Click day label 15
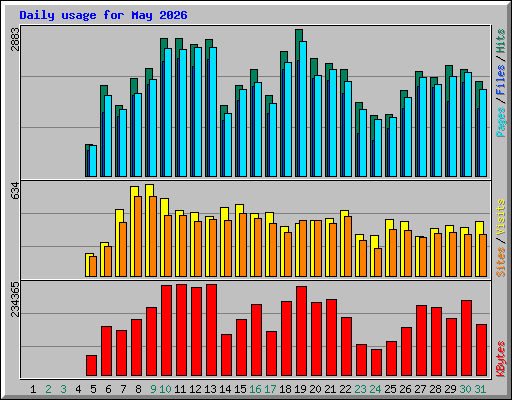512x400 pixels. (240, 389)
